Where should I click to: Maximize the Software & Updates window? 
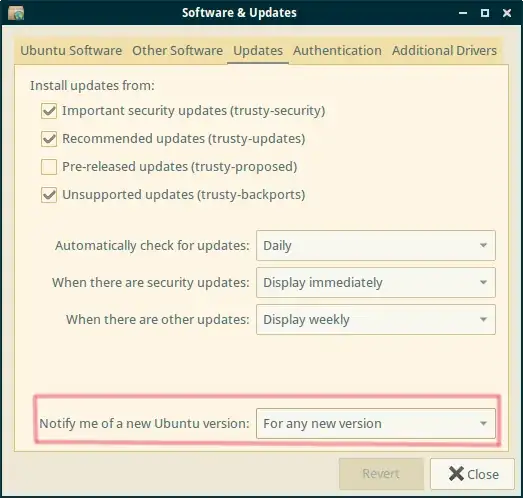coord(485,13)
